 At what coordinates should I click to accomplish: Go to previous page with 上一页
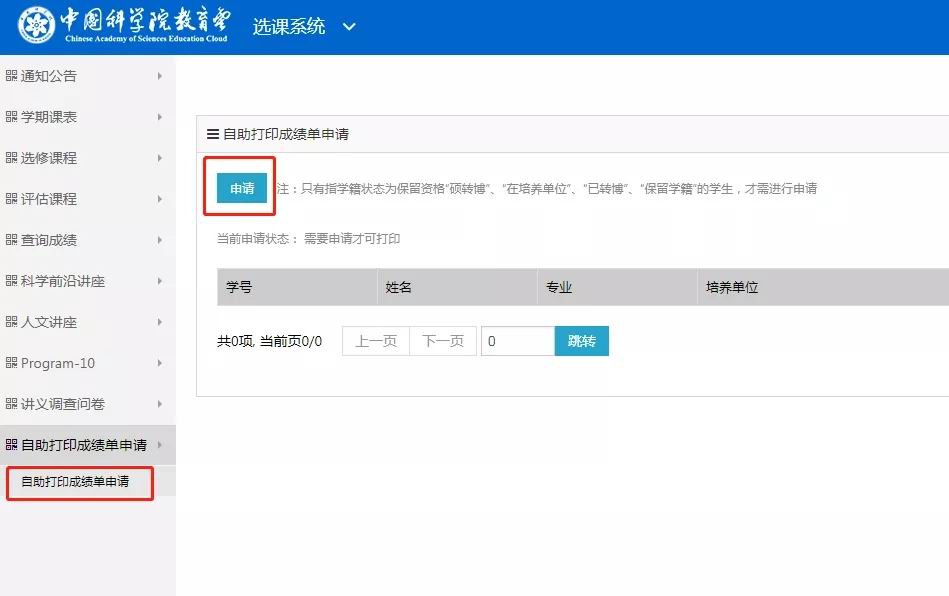(x=376, y=341)
